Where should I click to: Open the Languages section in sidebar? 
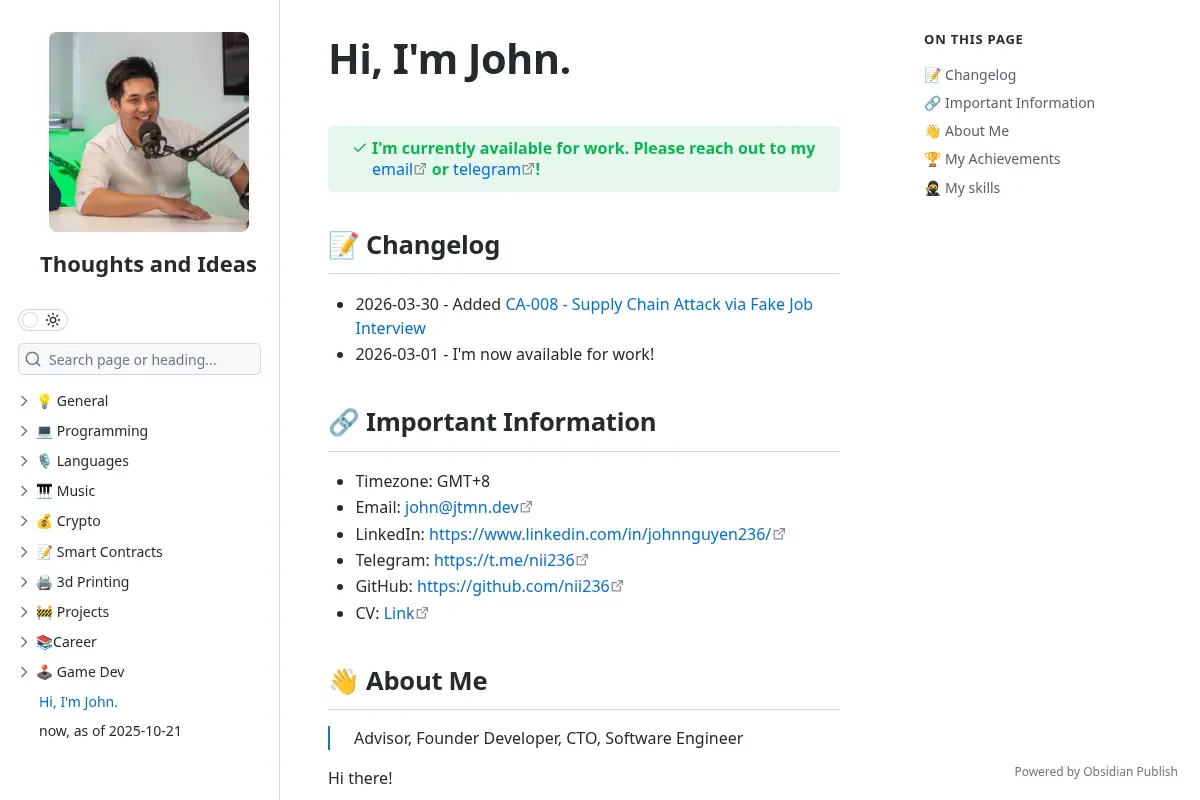coord(83,461)
